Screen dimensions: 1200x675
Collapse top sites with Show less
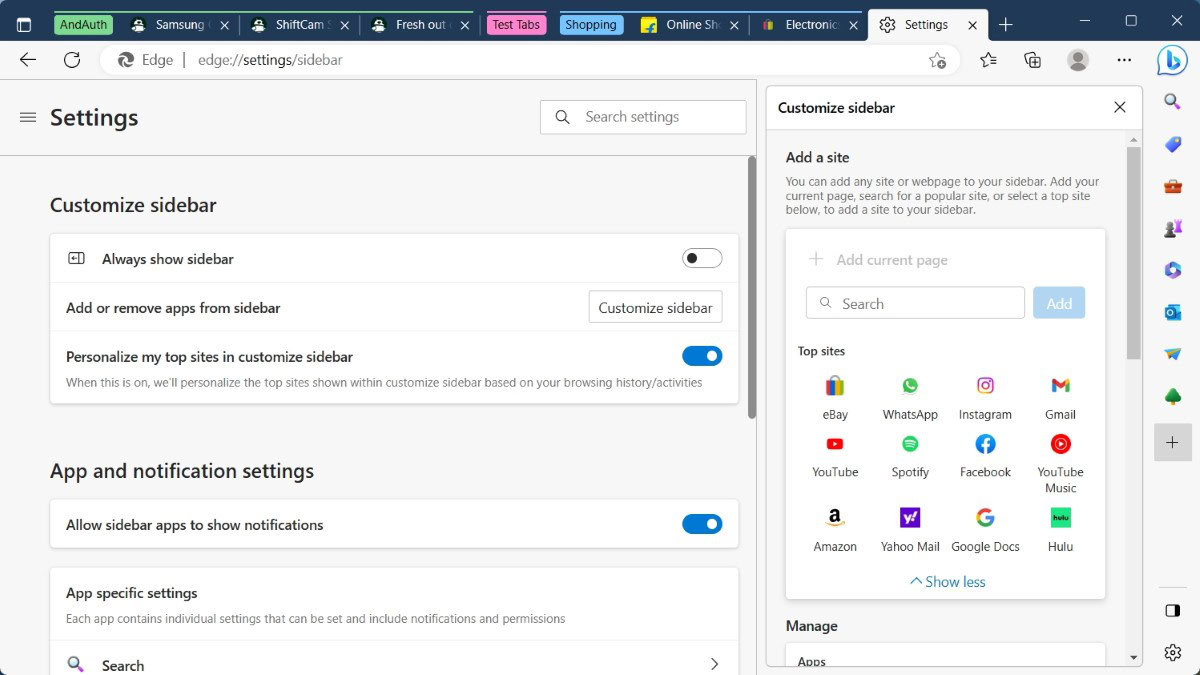[x=946, y=582]
